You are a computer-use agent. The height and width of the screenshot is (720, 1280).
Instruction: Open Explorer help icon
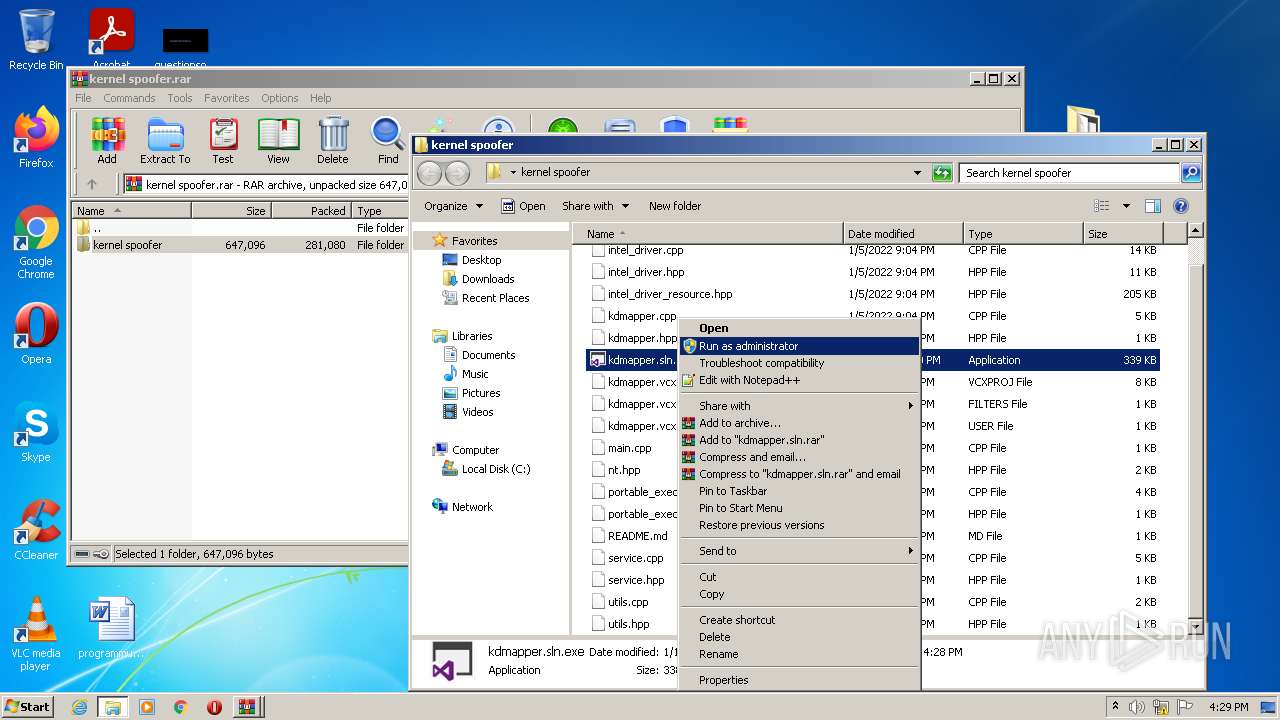(x=1180, y=206)
